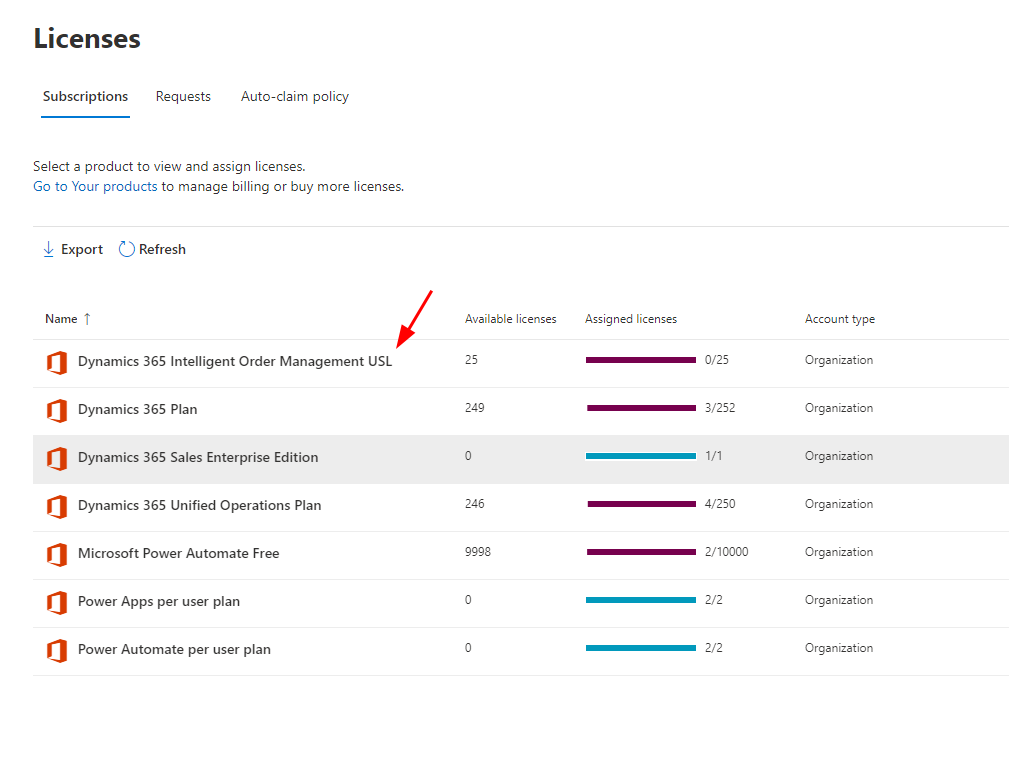
Task: Select the Subscriptions tab
Action: (85, 96)
